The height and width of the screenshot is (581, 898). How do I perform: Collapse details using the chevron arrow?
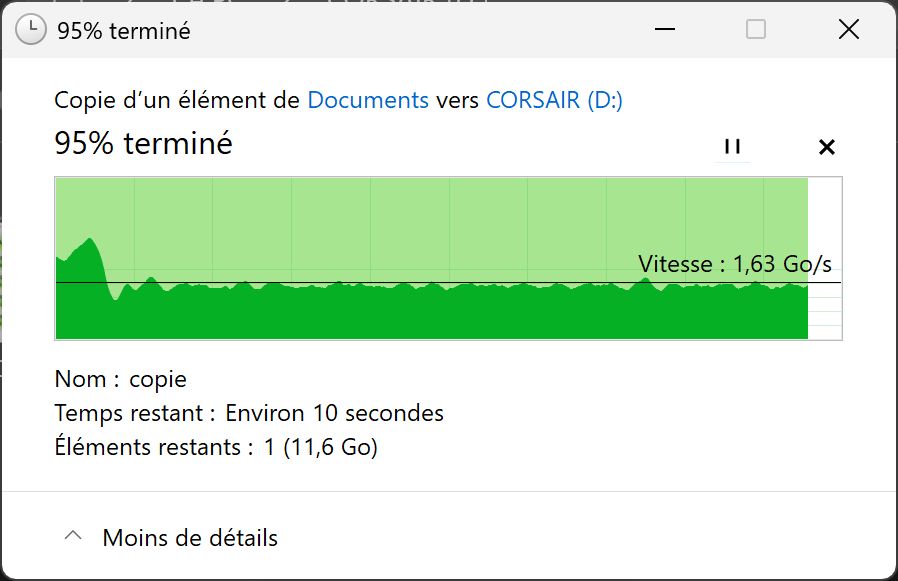pos(72,537)
